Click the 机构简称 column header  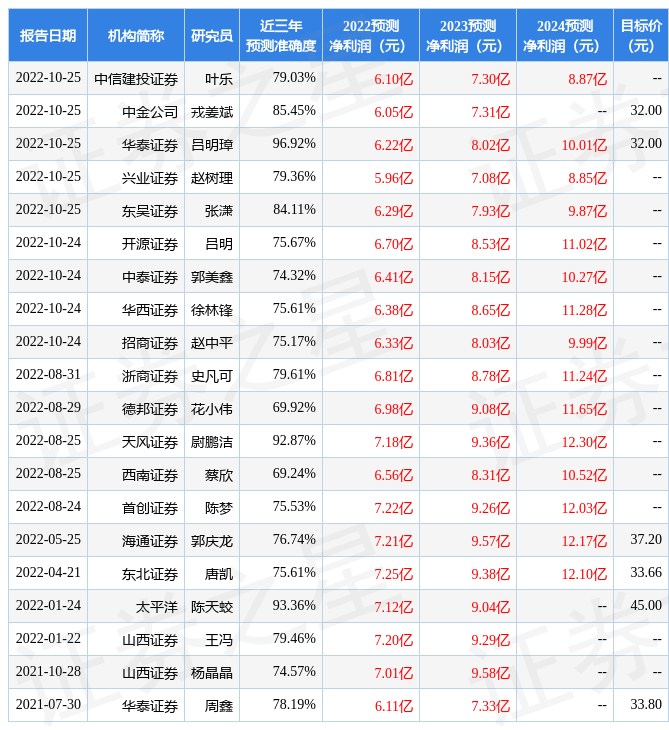pos(136,35)
